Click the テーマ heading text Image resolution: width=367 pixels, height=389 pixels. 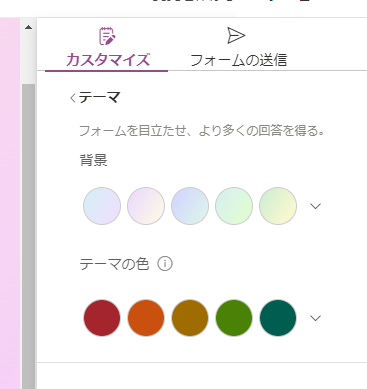click(99, 98)
